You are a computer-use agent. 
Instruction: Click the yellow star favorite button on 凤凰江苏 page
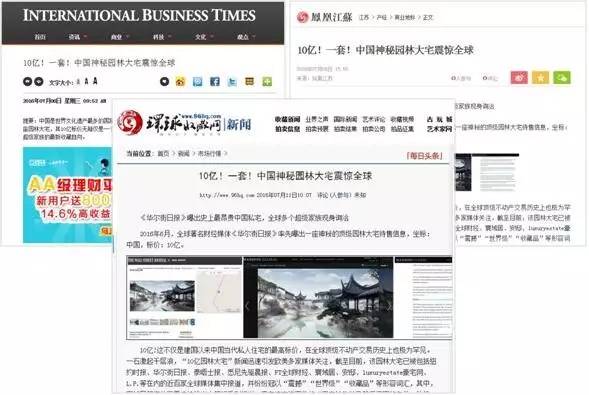point(541,78)
